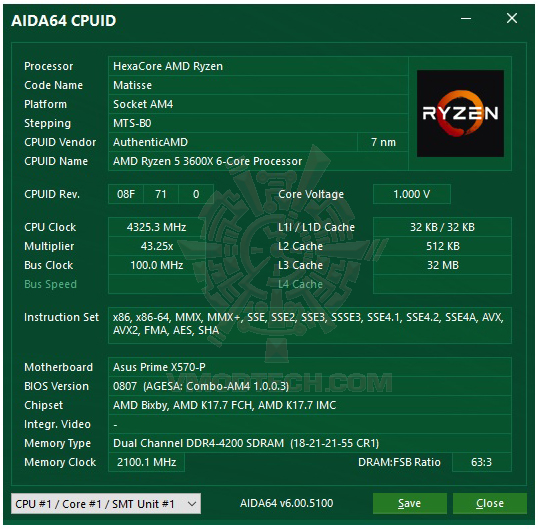Minimize the AIDA64 CPUID window
The image size is (538, 530).
[x=466, y=19]
